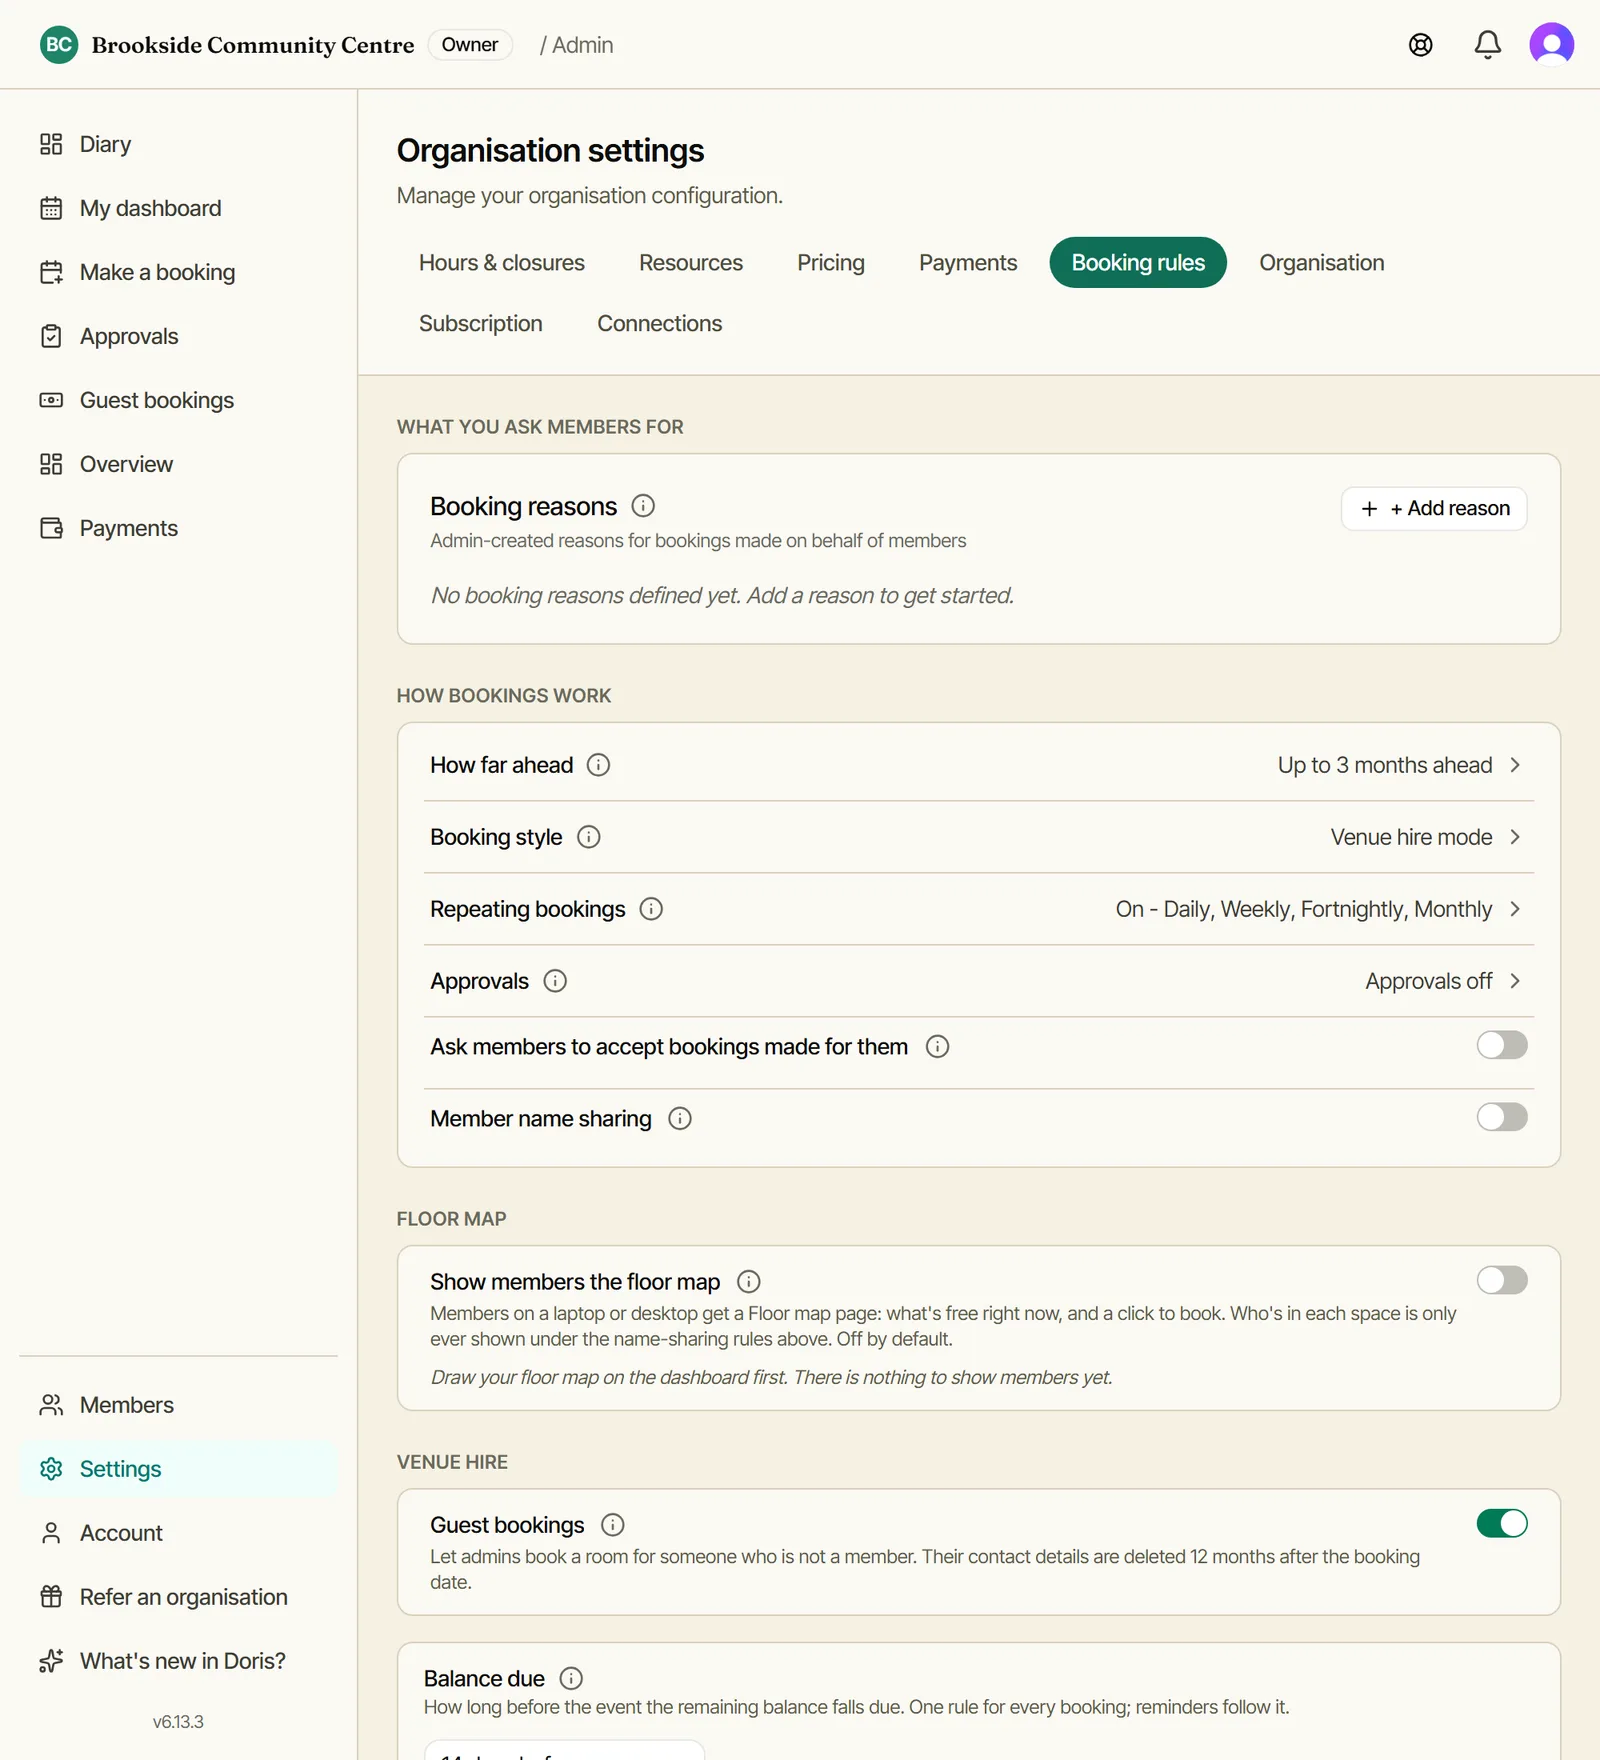1600x1760 pixels.
Task: Open Members in the sidebar
Action: click(x=178, y=1405)
